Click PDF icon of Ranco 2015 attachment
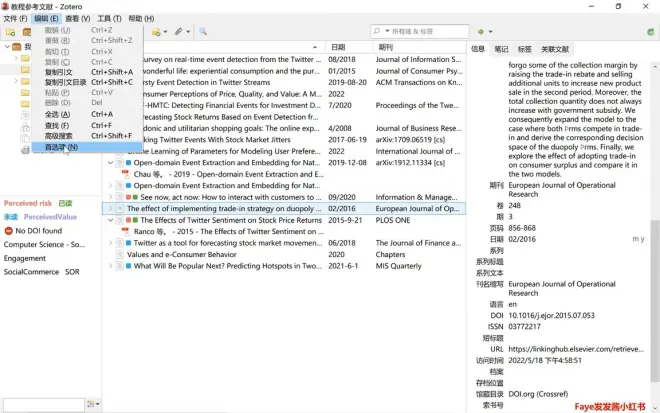The image size is (660, 413). 125,231
